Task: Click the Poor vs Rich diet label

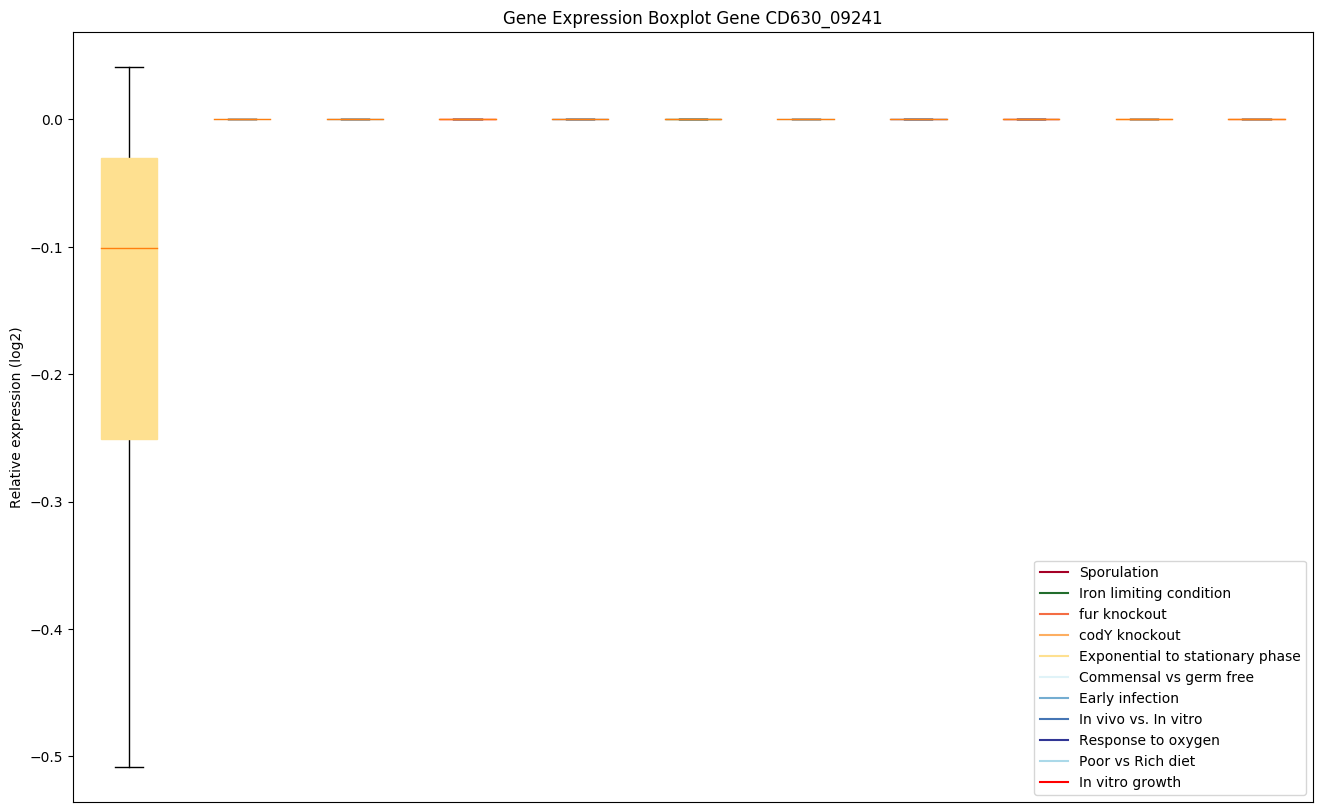Action: coord(1137,761)
